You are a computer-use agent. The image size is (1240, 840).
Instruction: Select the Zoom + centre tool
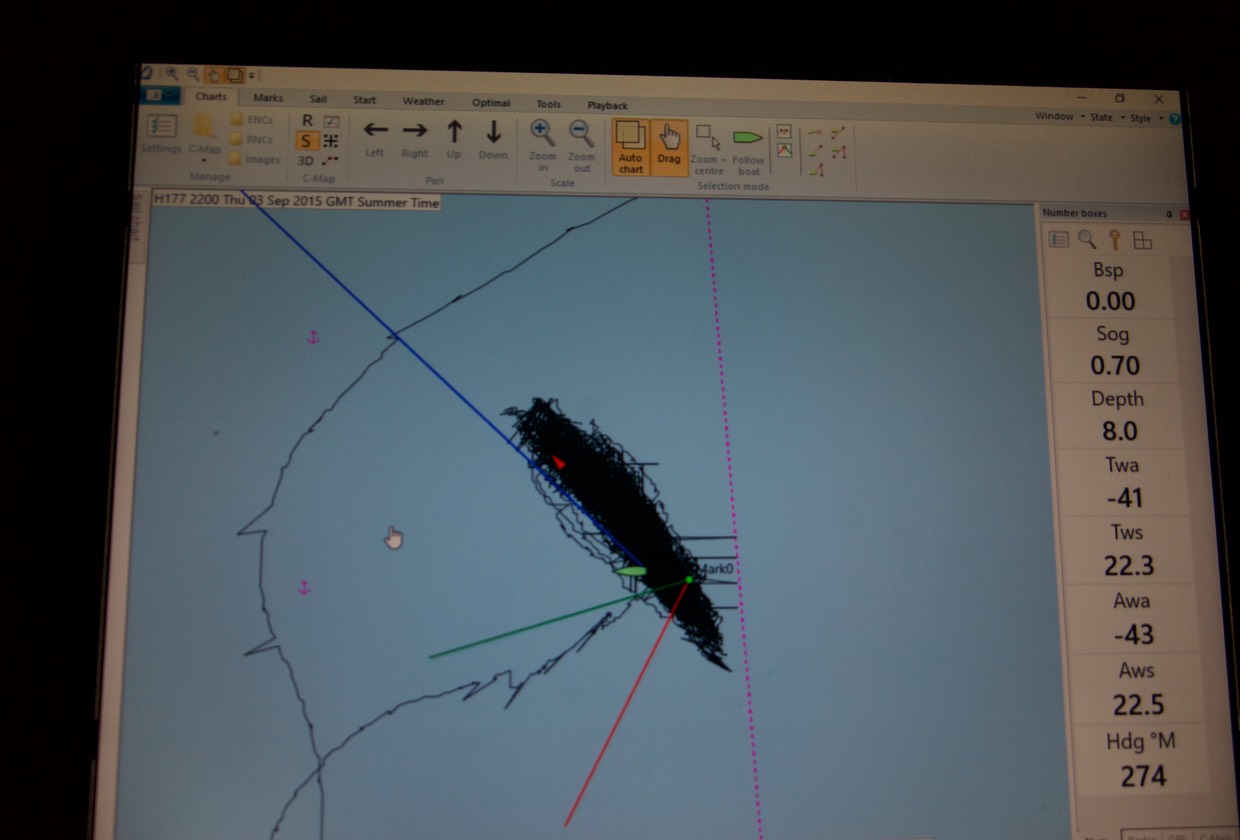point(708,149)
